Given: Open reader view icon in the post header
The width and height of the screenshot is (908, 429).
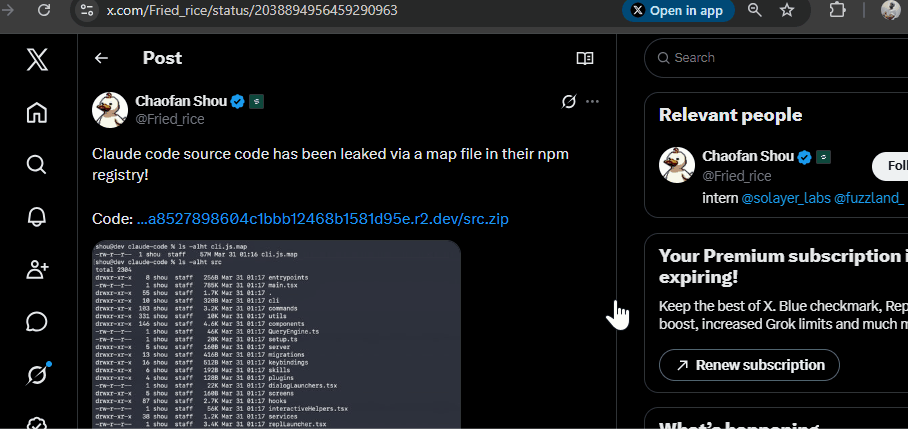Looking at the screenshot, I should (x=585, y=58).
